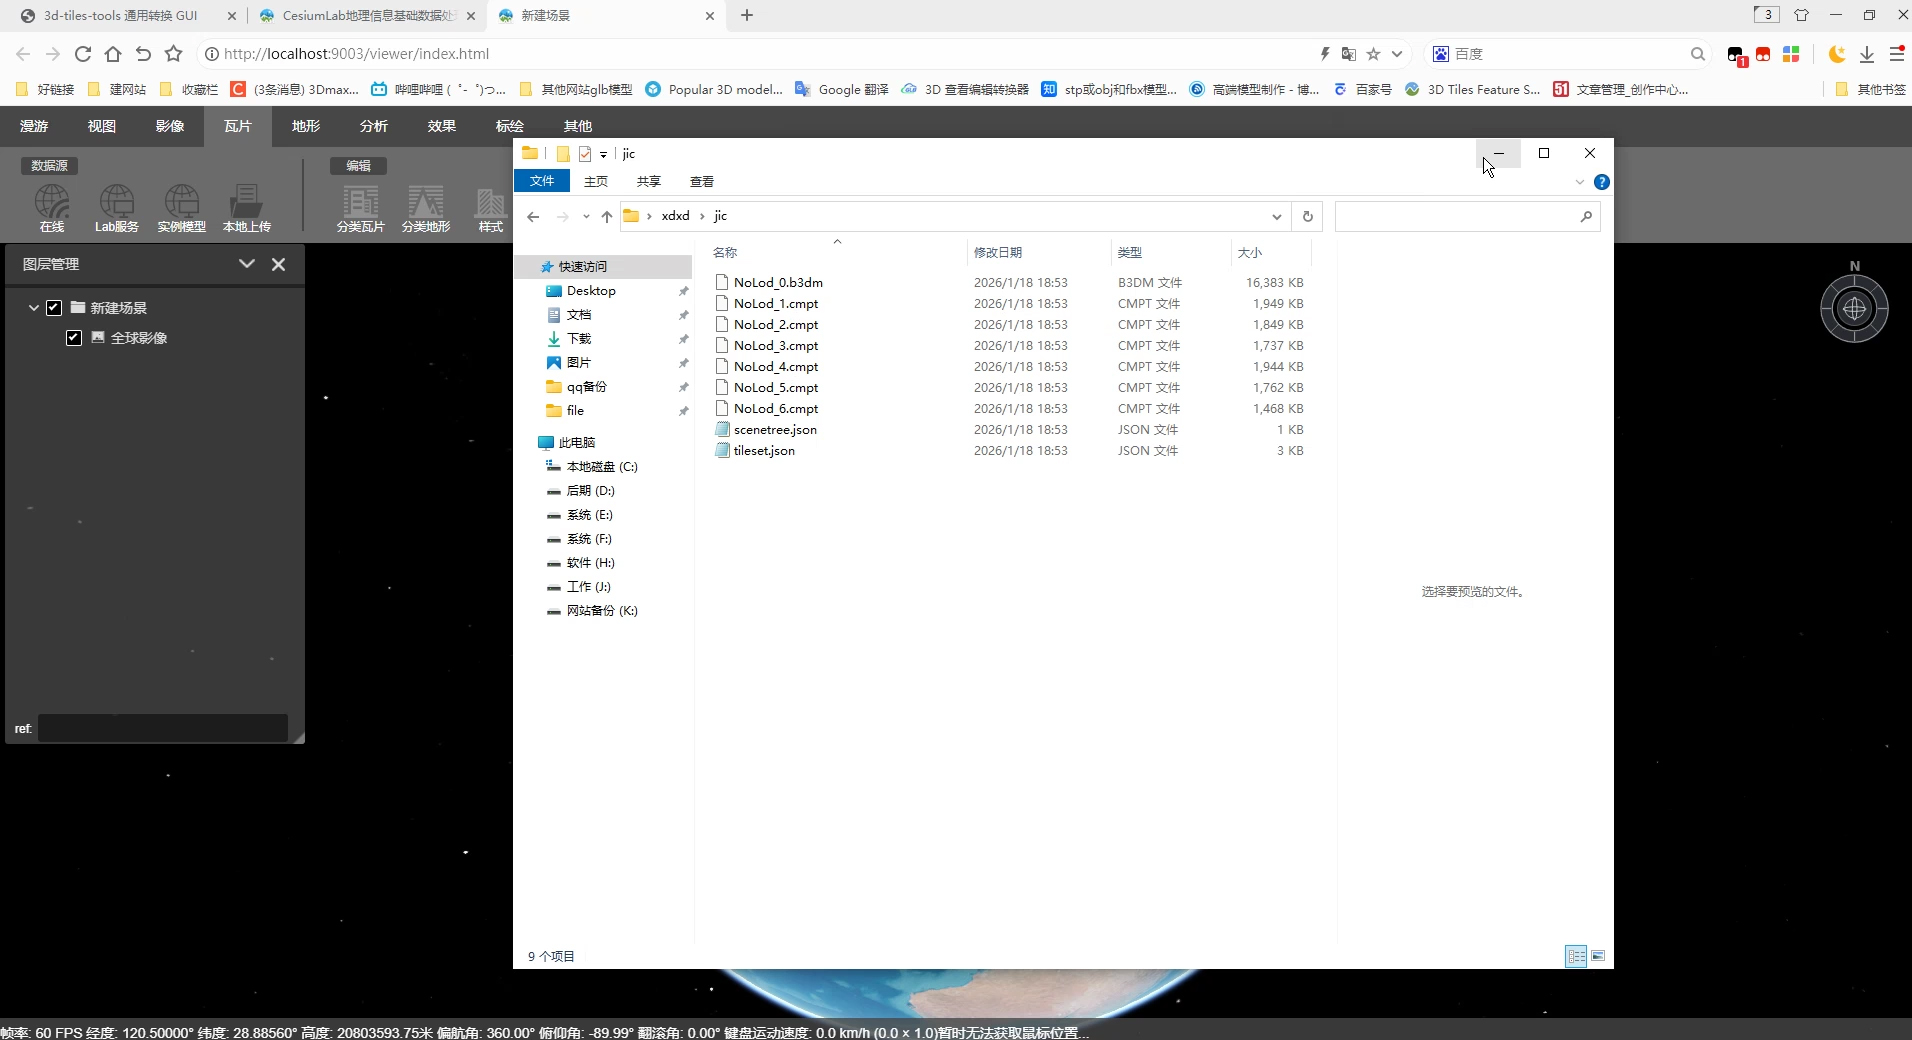Click the night mode moon icon
The height and width of the screenshot is (1040, 1912).
[x=1836, y=54]
